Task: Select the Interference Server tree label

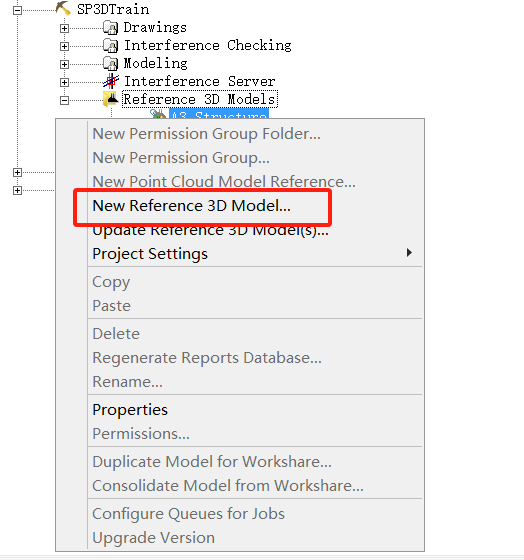Action: pyautogui.click(x=199, y=81)
